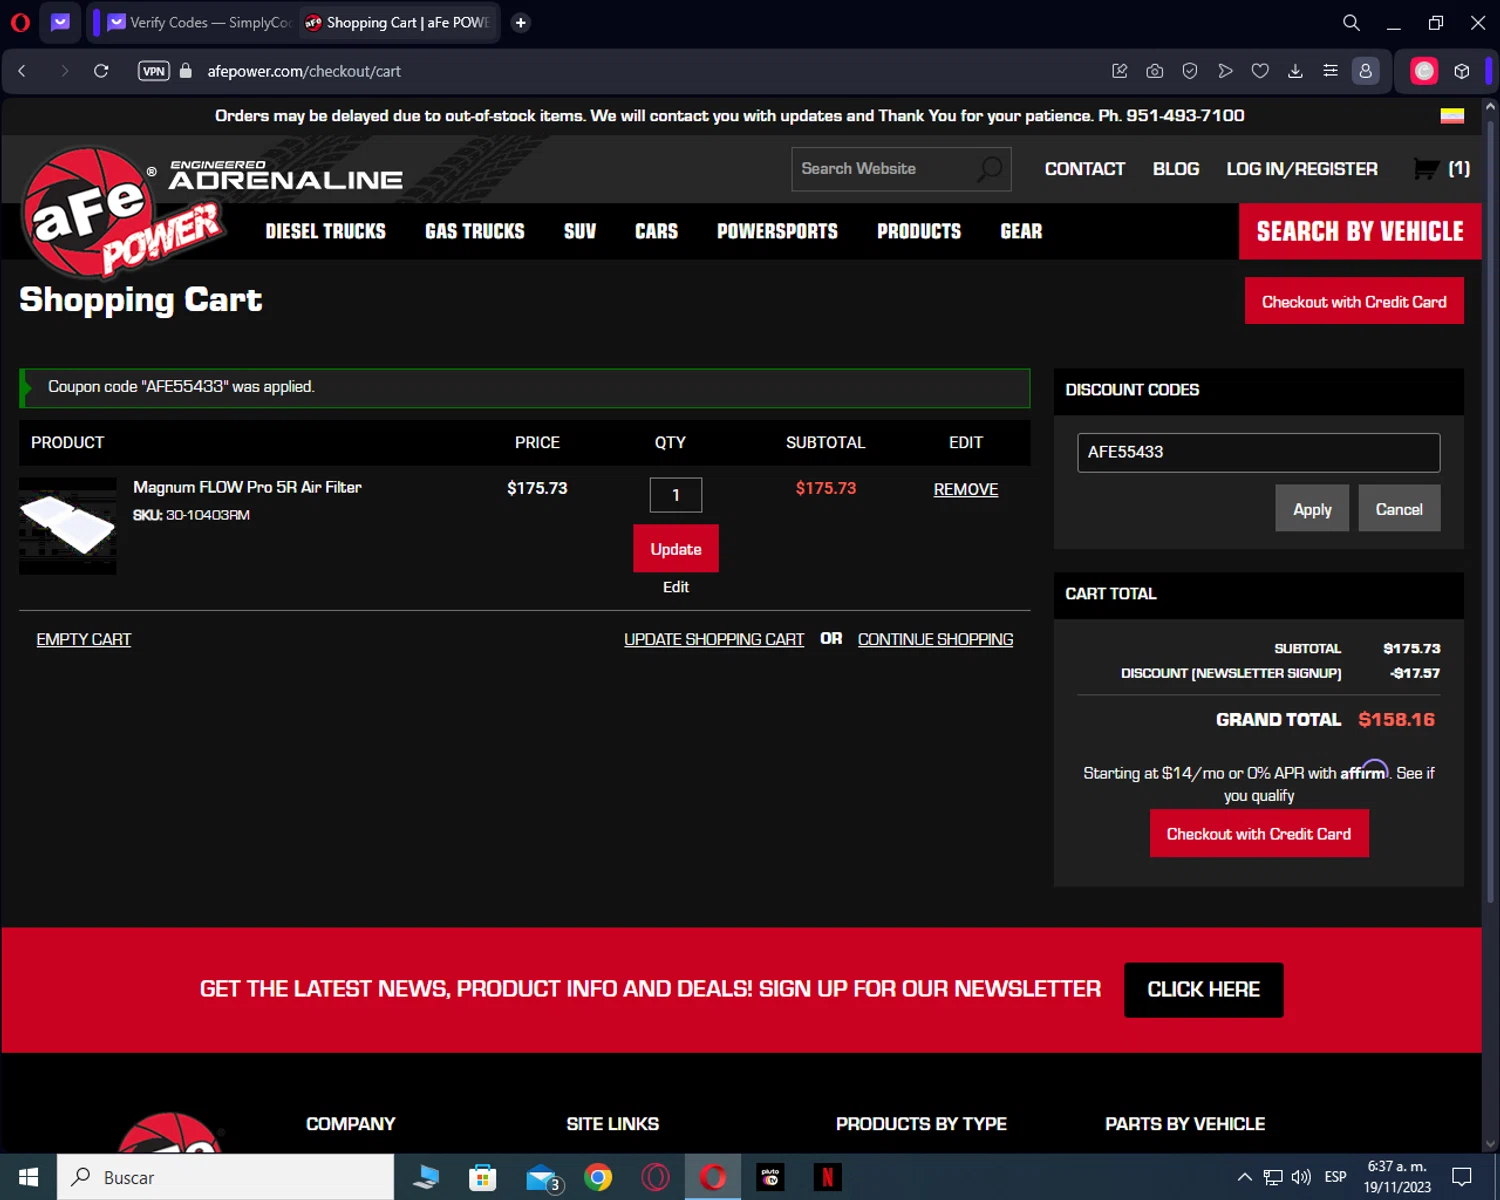1500x1200 pixels.
Task: Open the profile account icon
Action: tap(1365, 71)
